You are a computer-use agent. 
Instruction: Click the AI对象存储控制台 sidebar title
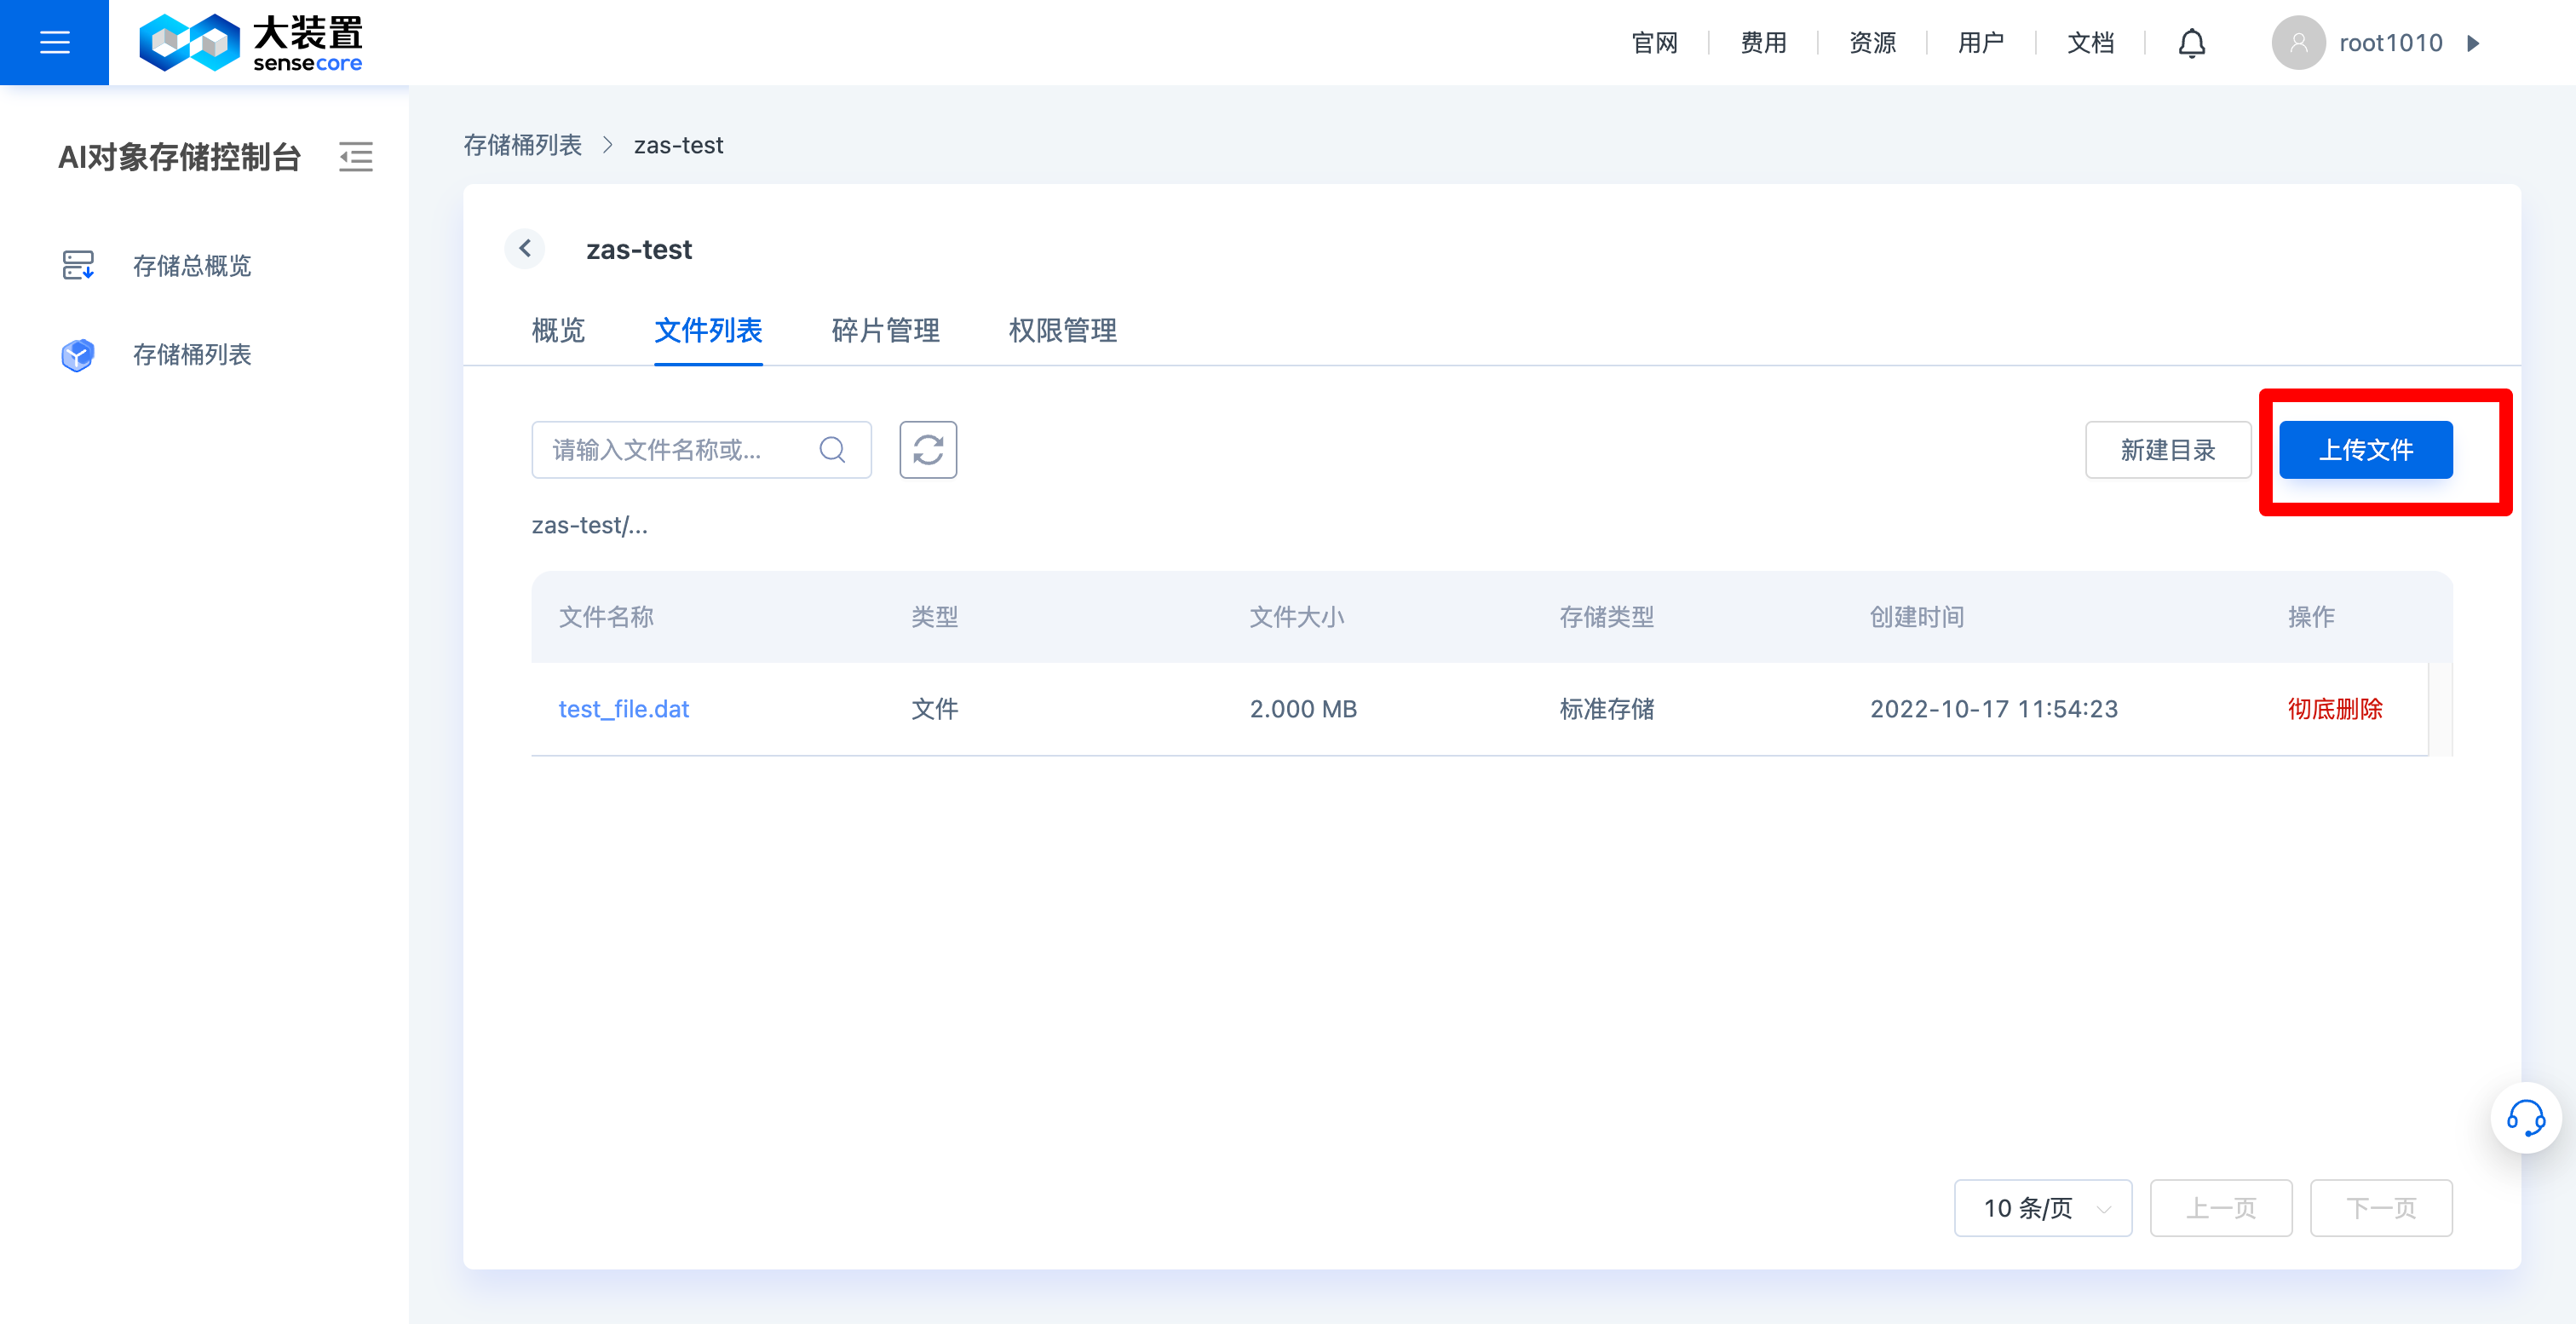tap(179, 157)
